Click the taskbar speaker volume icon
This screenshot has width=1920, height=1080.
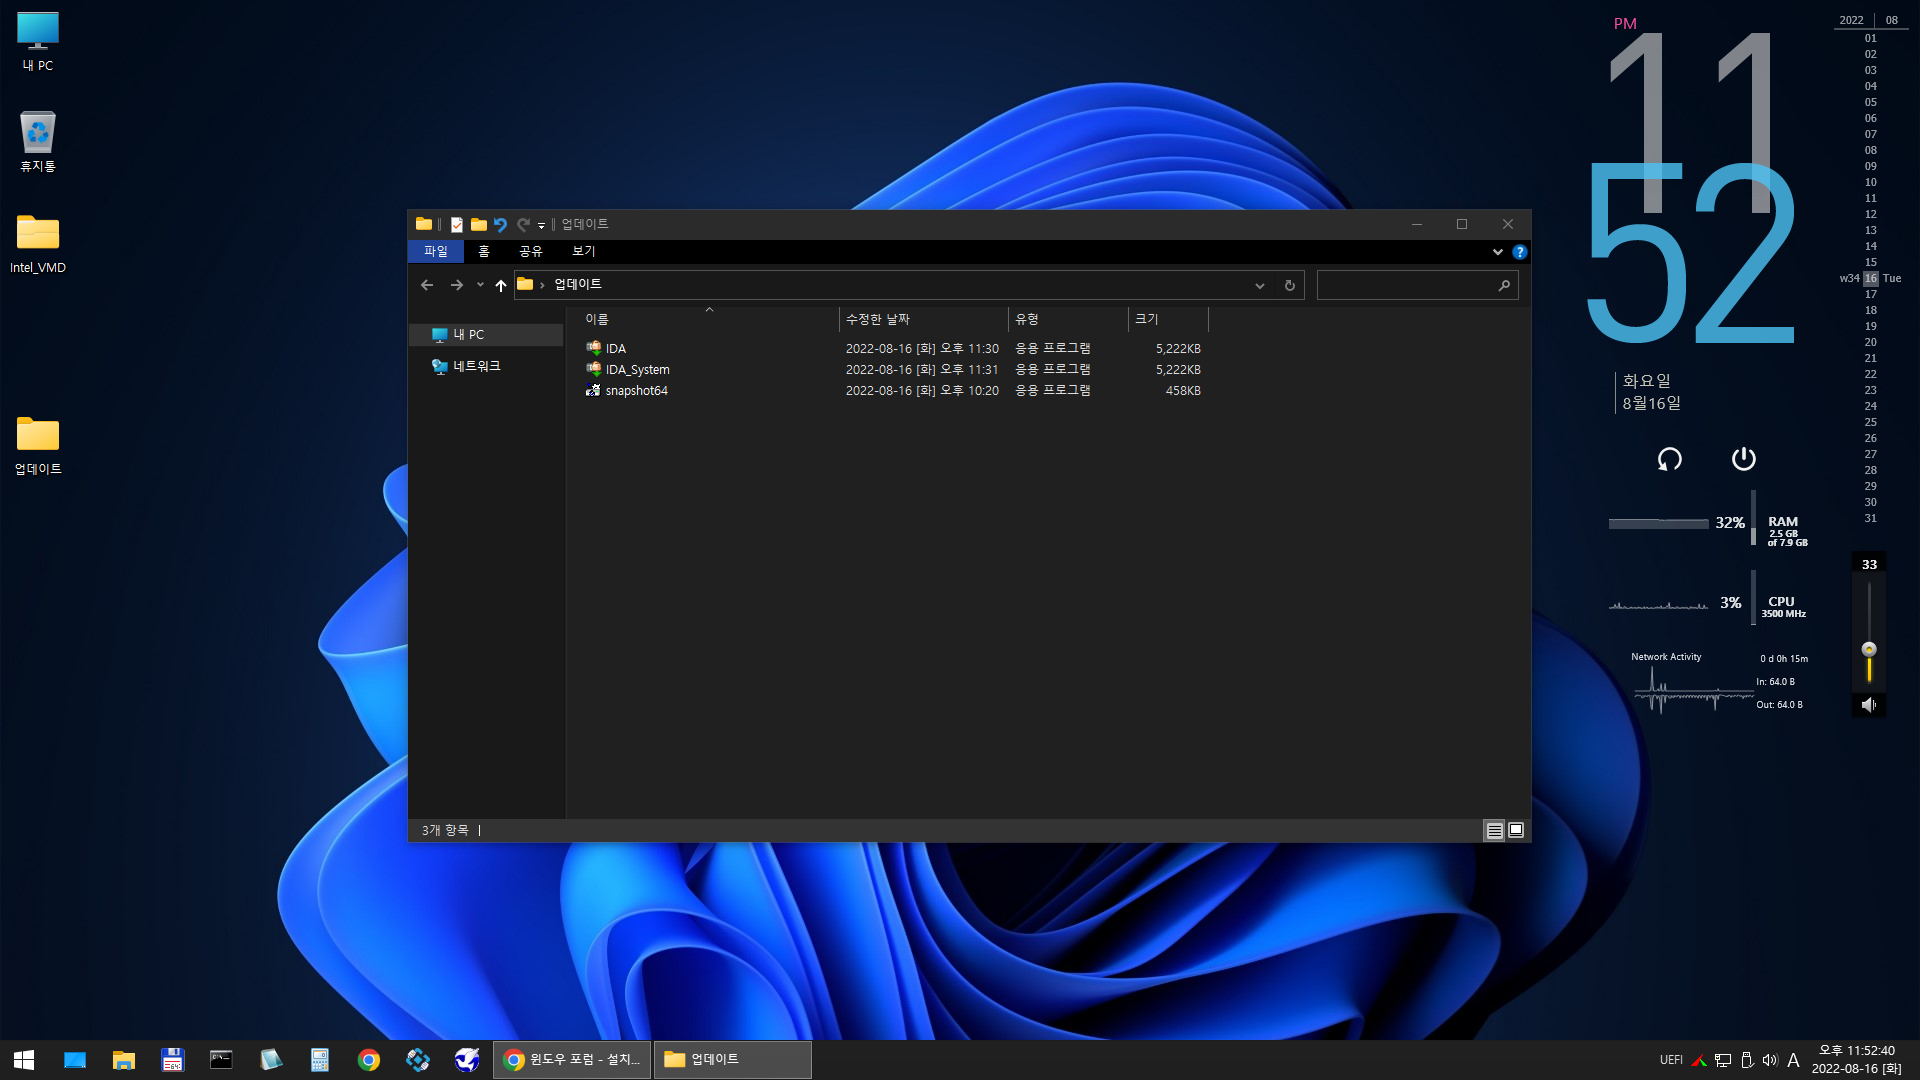click(1770, 1060)
